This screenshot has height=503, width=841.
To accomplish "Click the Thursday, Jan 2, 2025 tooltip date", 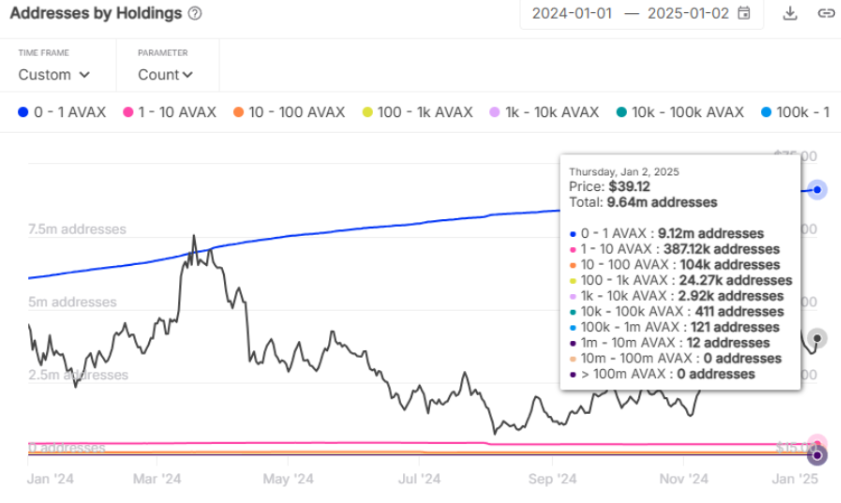I will 624,172.
